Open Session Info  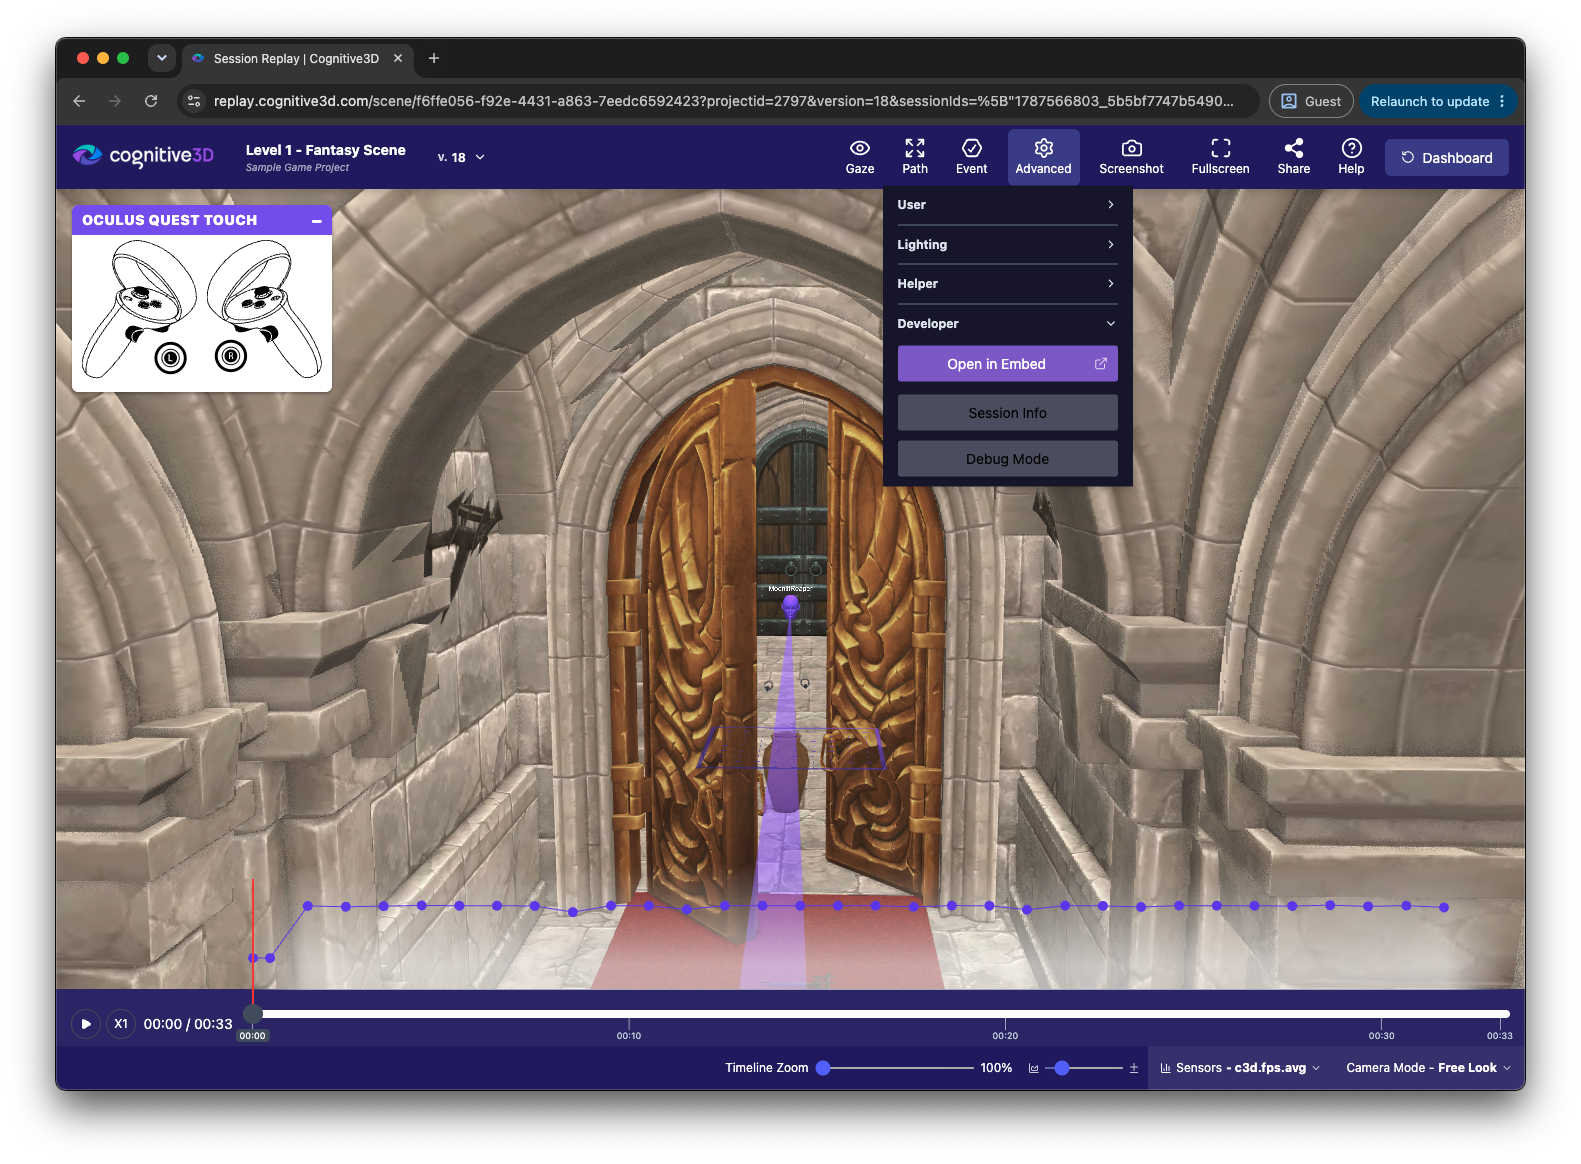(1007, 413)
